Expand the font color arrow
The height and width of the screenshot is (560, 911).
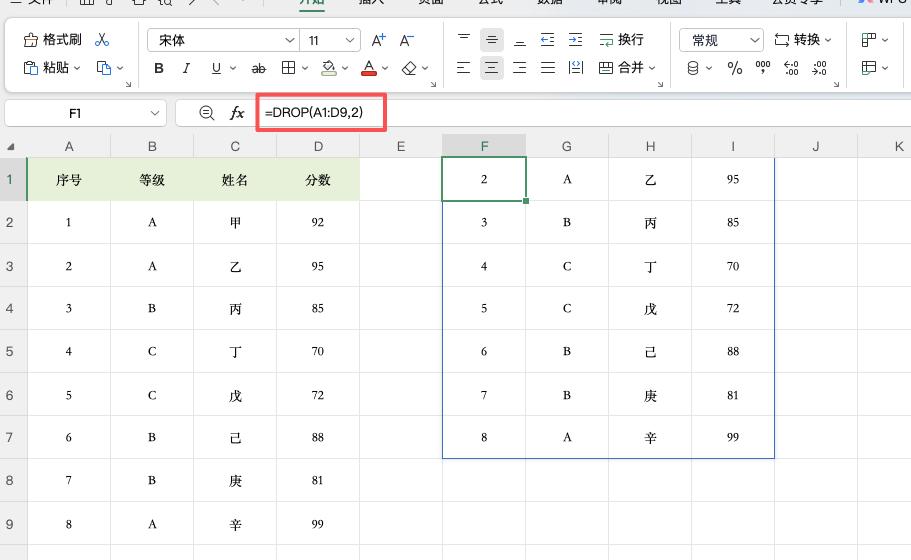click(385, 68)
